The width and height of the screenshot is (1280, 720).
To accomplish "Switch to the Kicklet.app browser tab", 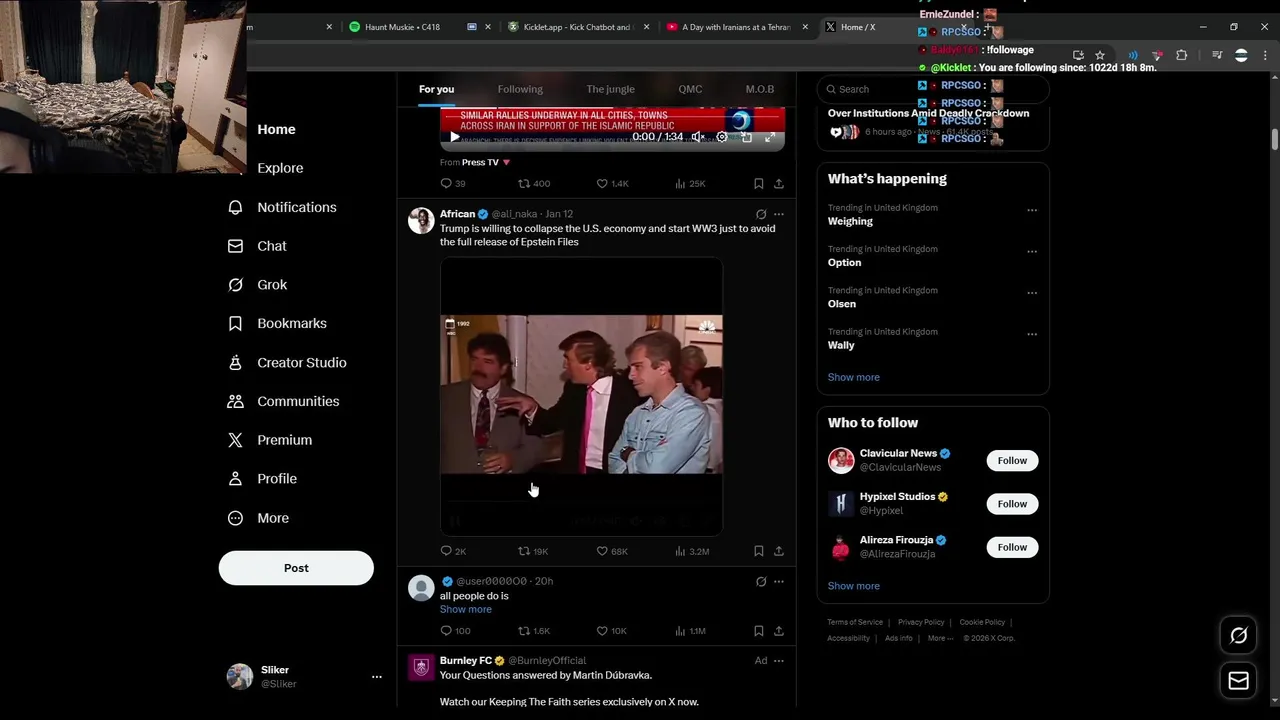I will pyautogui.click(x=578, y=27).
